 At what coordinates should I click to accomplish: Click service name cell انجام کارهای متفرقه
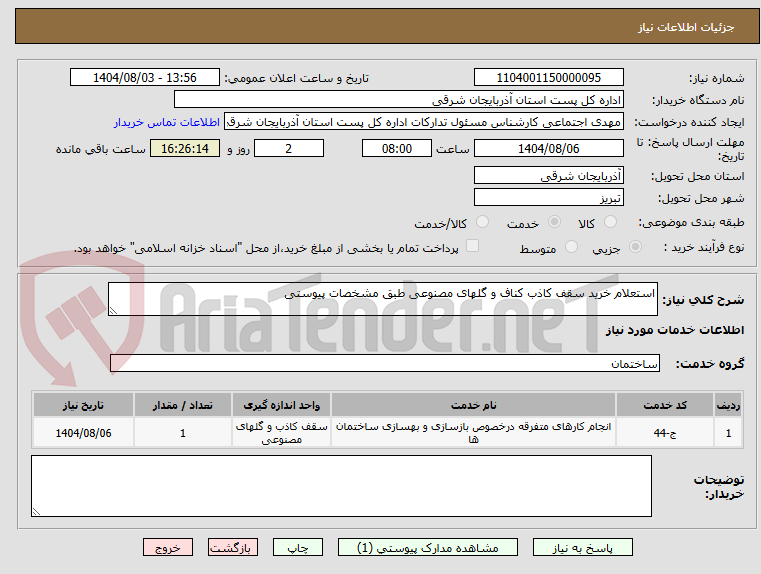coord(473,433)
